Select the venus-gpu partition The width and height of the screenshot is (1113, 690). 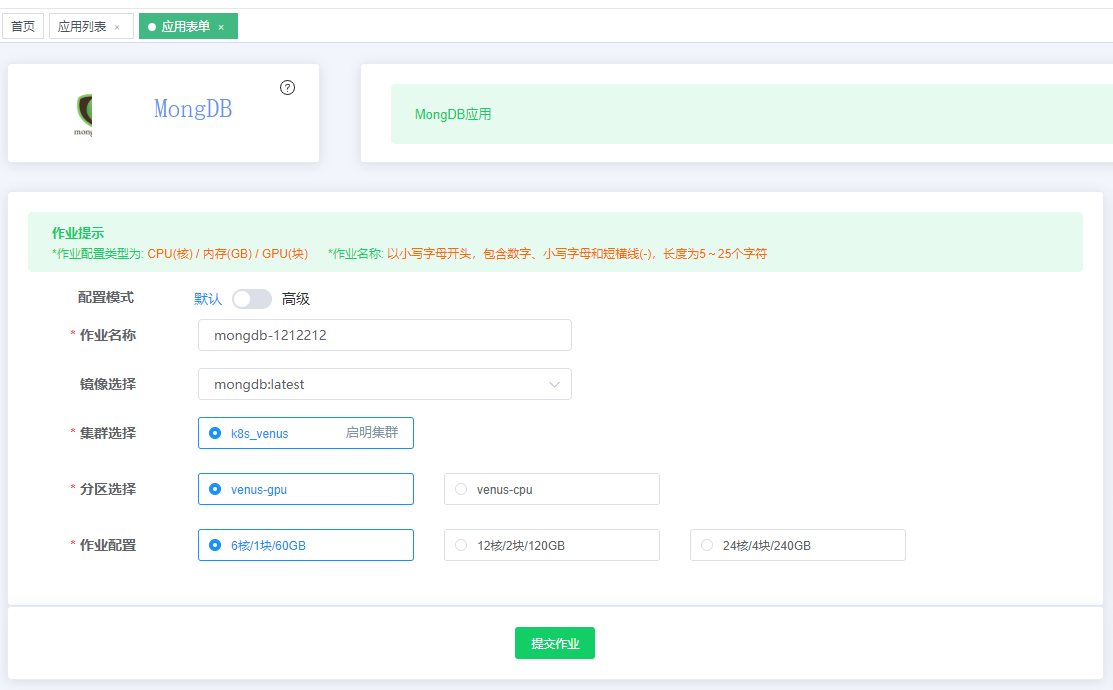point(306,489)
